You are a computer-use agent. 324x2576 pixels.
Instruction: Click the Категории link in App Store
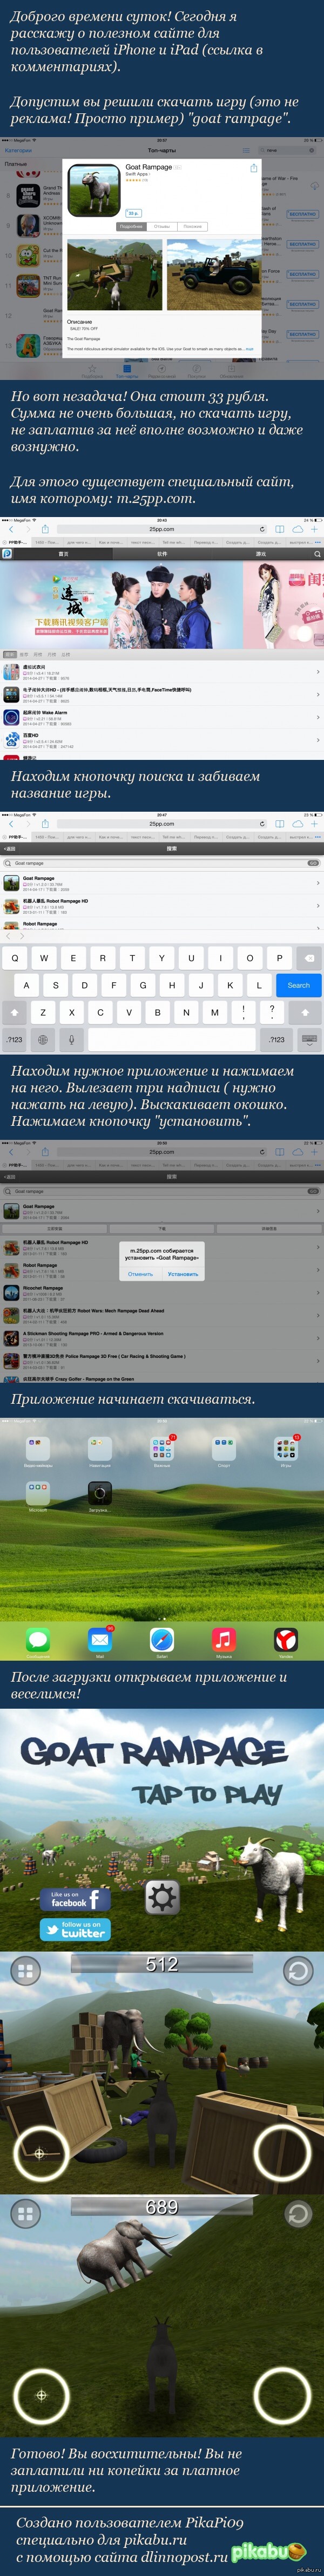[18, 150]
